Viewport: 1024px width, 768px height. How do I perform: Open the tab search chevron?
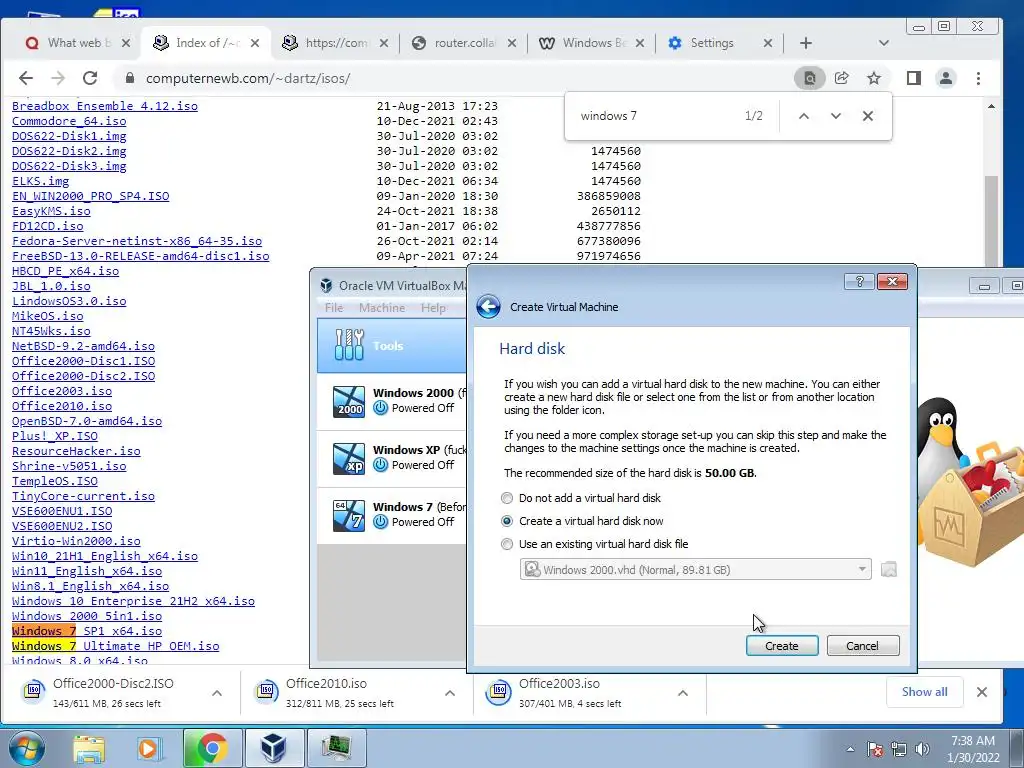point(884,43)
